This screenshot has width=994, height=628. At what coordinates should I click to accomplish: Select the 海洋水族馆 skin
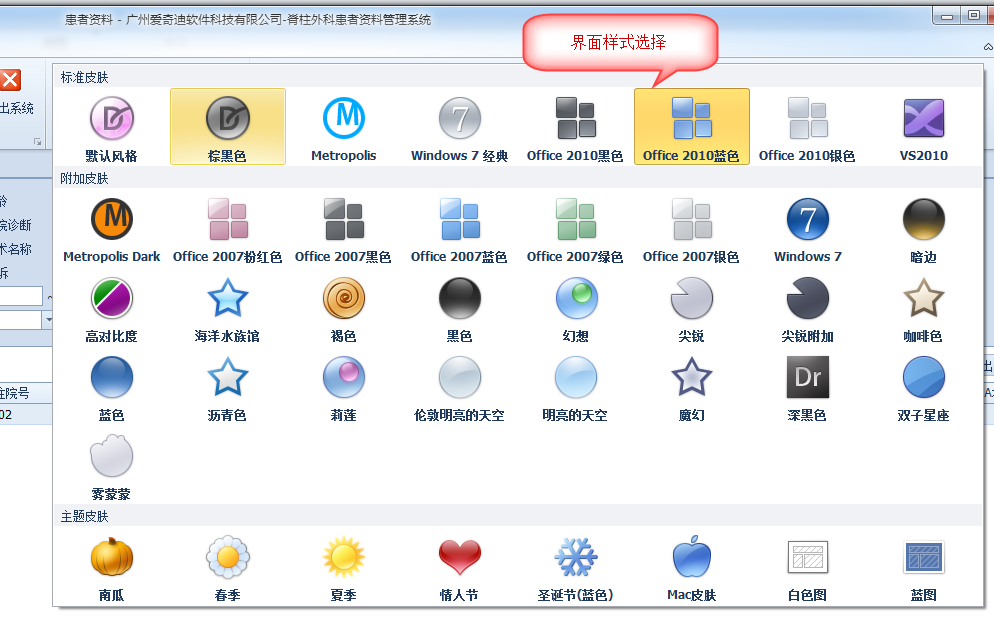coord(228,309)
